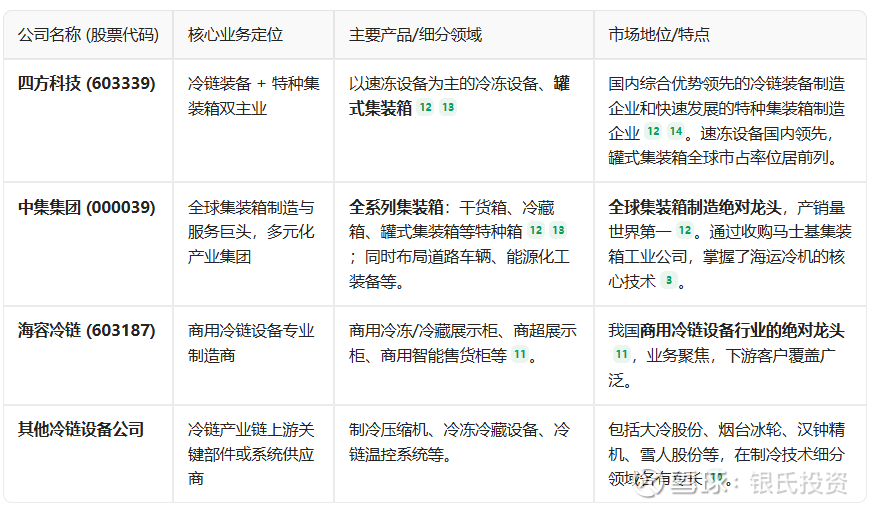
Task: Click the bold 商用冷链设备行业的绝对龙头 text
Action: (742, 331)
